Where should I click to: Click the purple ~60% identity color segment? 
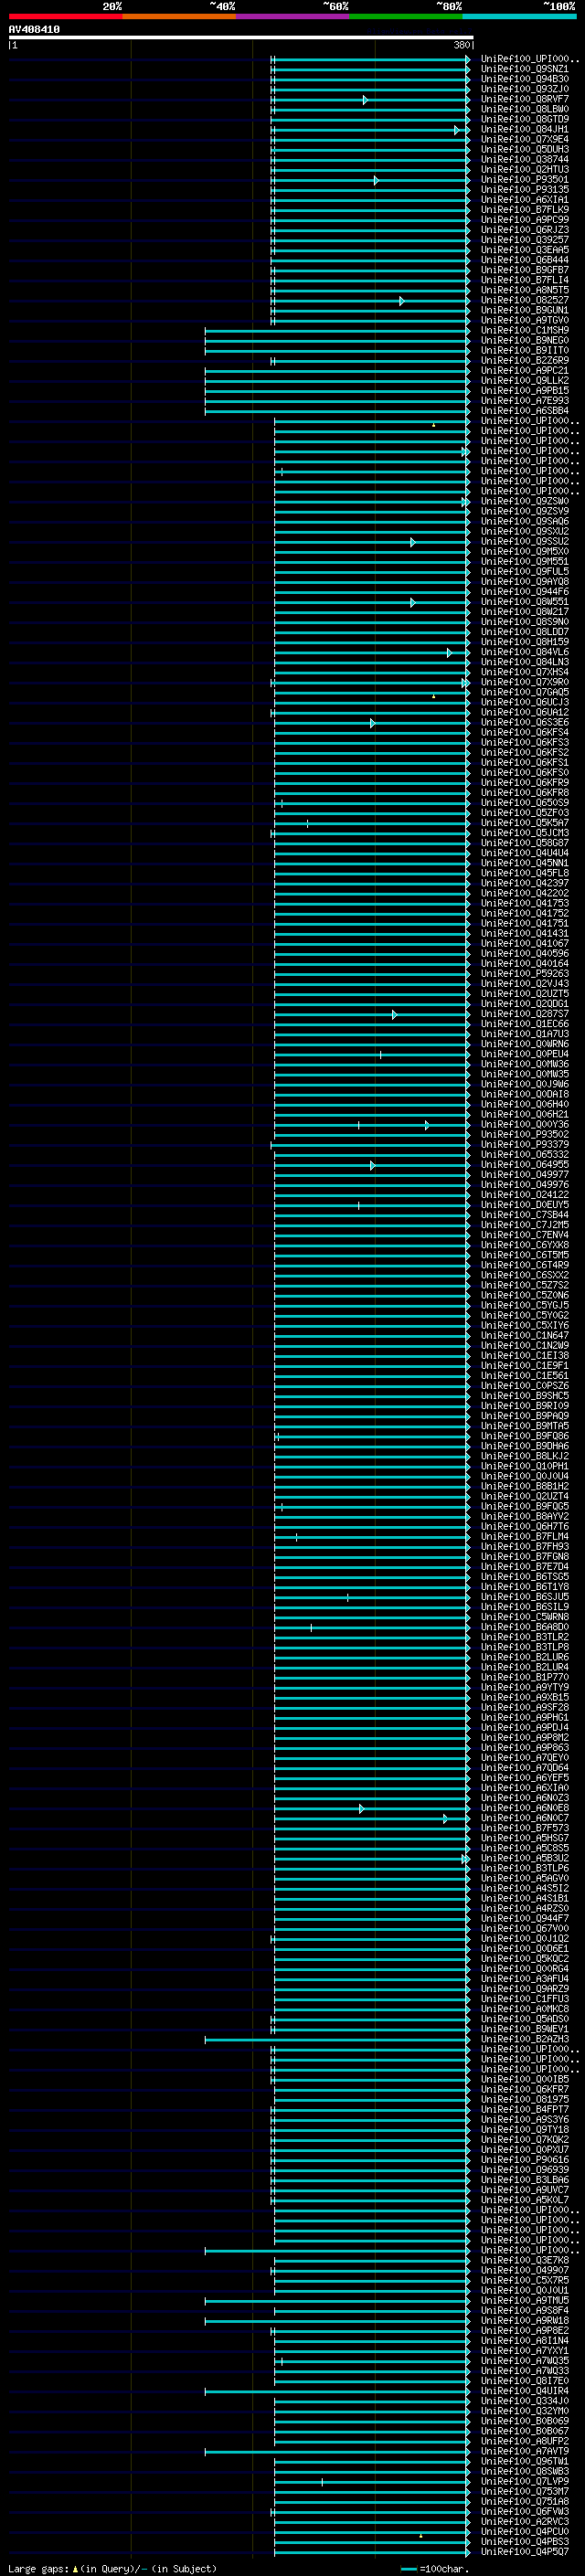(x=293, y=16)
